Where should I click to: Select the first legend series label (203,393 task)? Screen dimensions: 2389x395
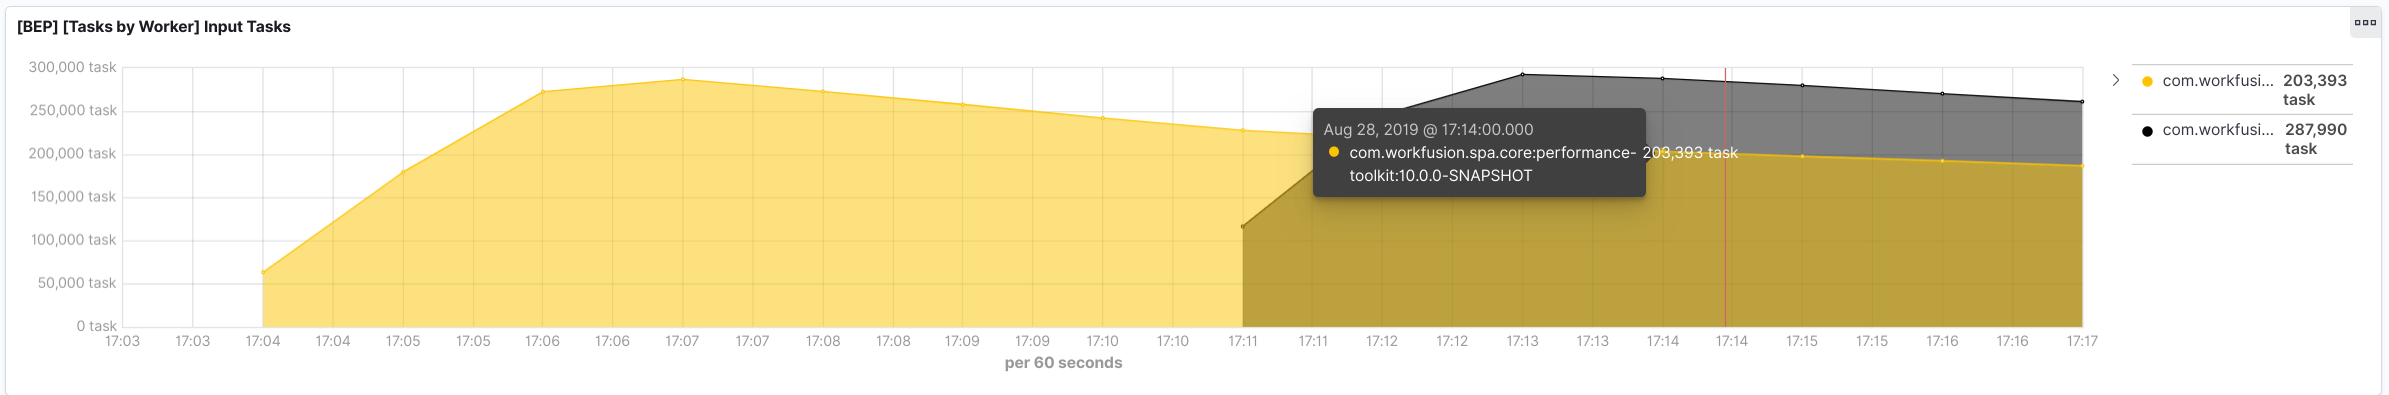coord(2218,81)
